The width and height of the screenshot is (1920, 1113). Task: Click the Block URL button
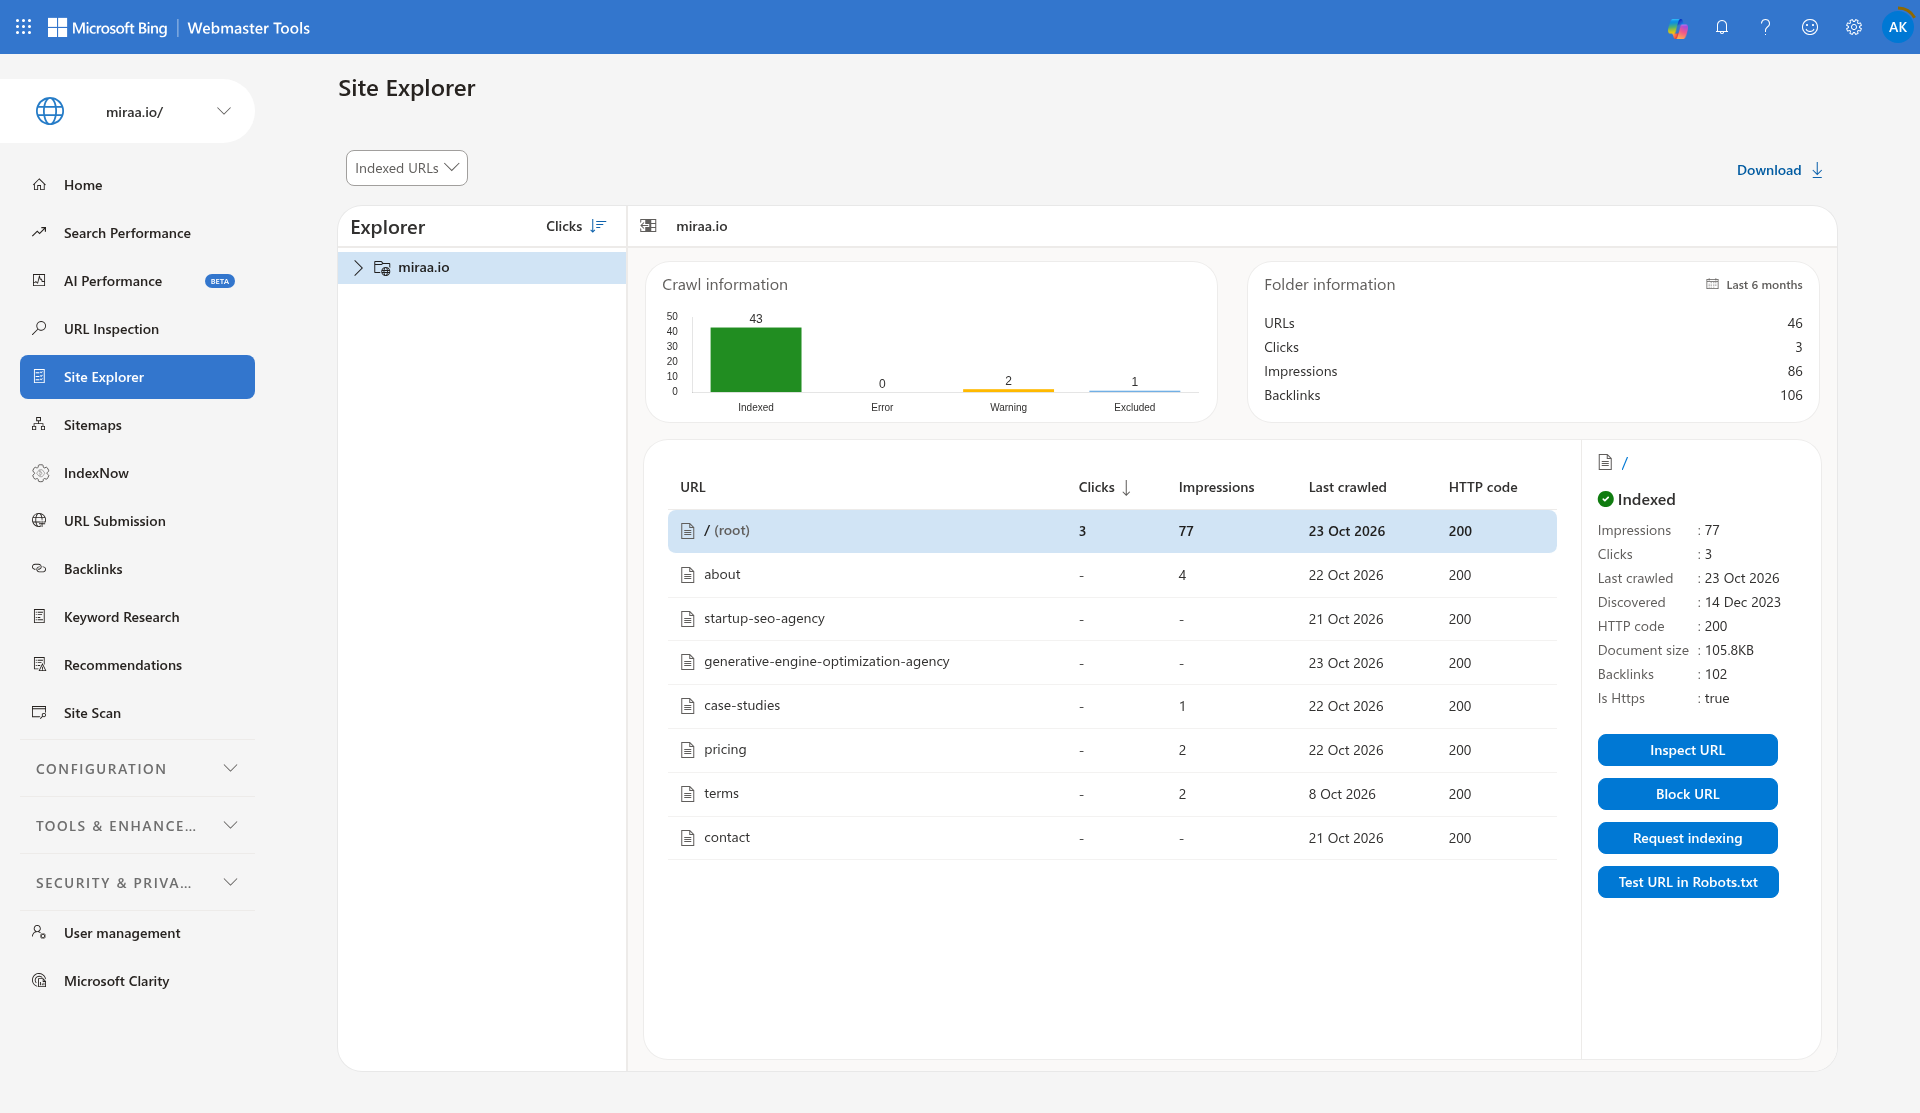coord(1687,794)
